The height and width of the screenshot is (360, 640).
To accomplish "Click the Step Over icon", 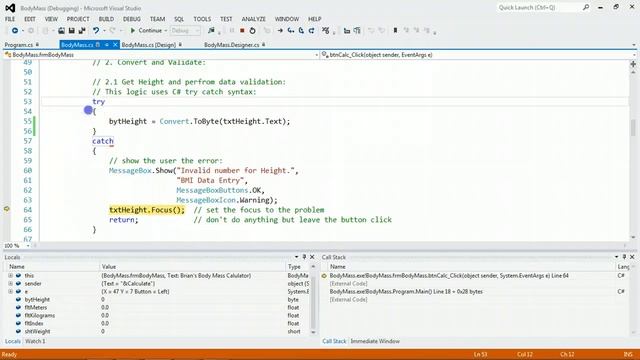I will coord(301,31).
